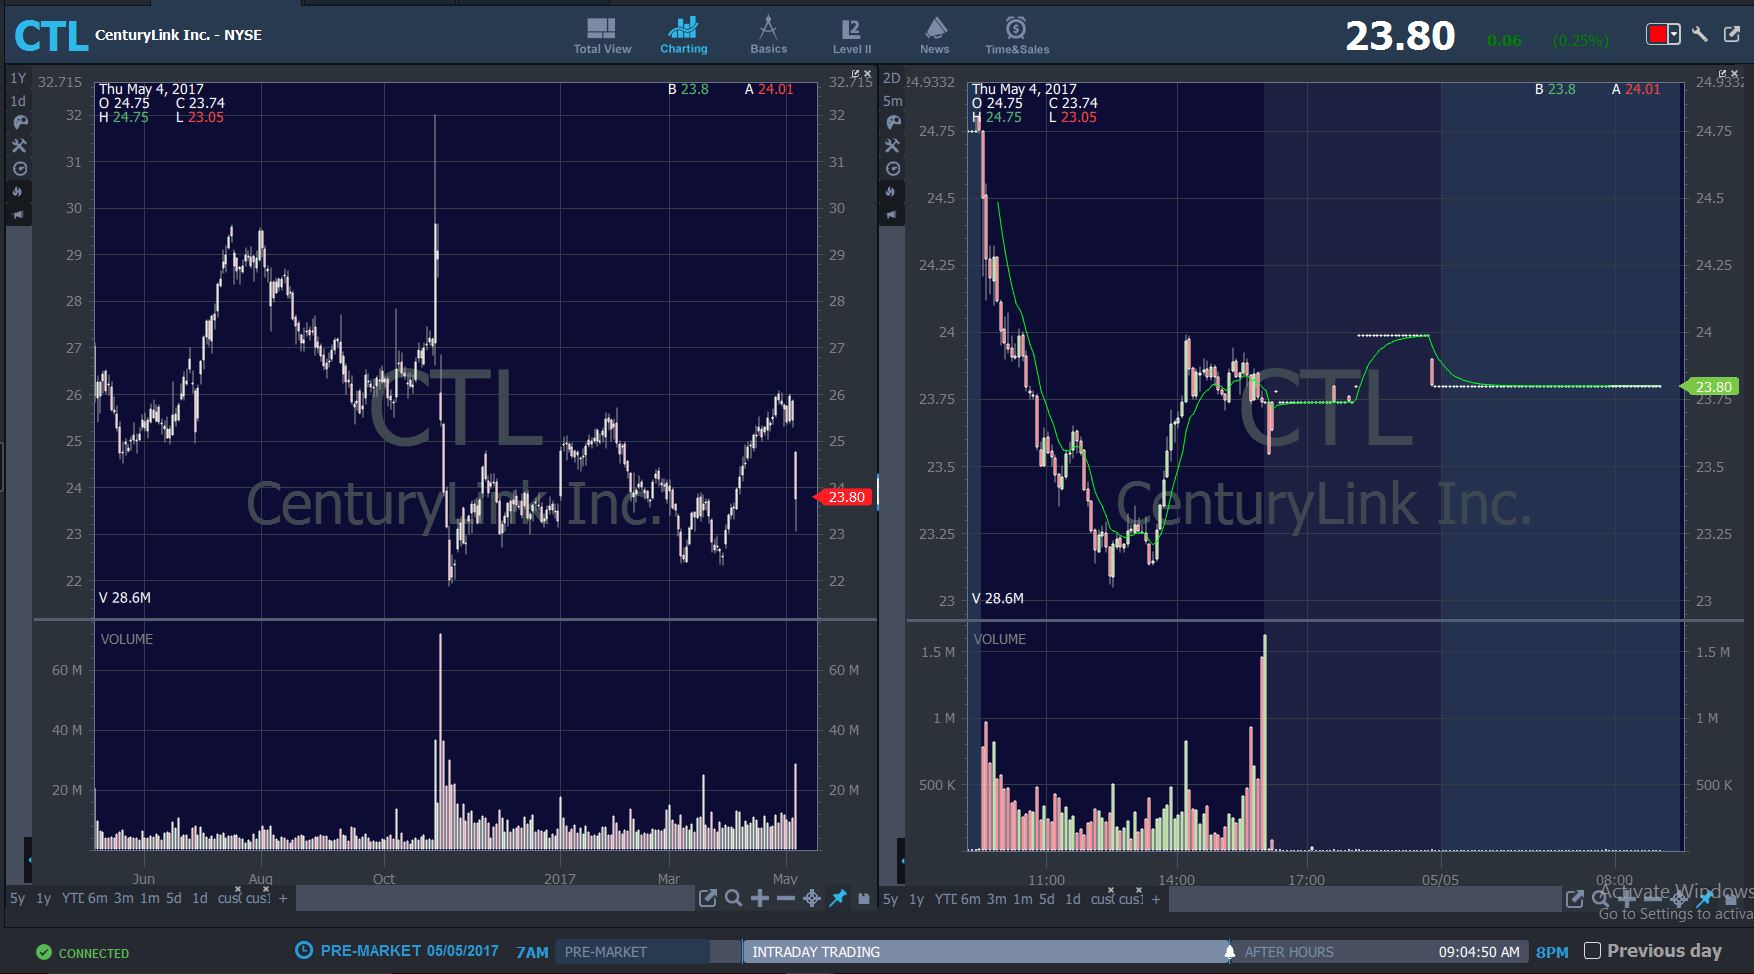Click right chart export/pop-out icon

[1575, 898]
